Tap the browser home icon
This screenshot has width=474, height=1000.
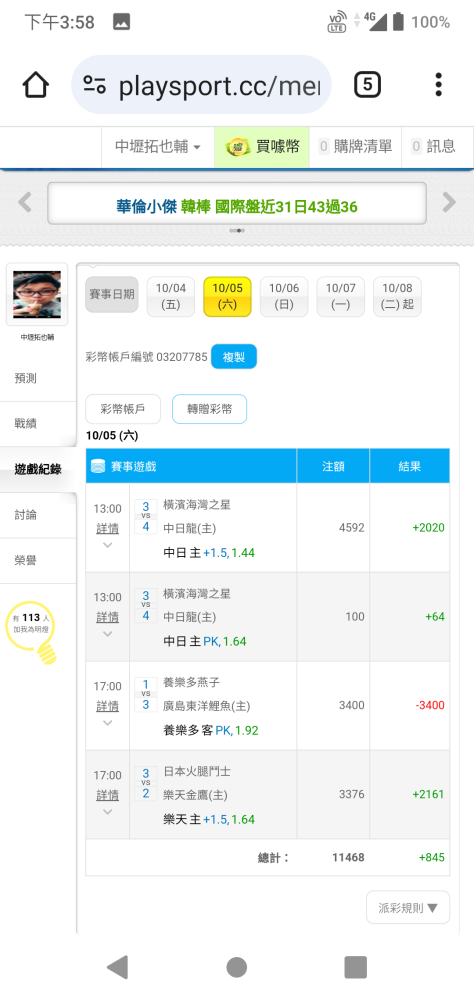36,85
